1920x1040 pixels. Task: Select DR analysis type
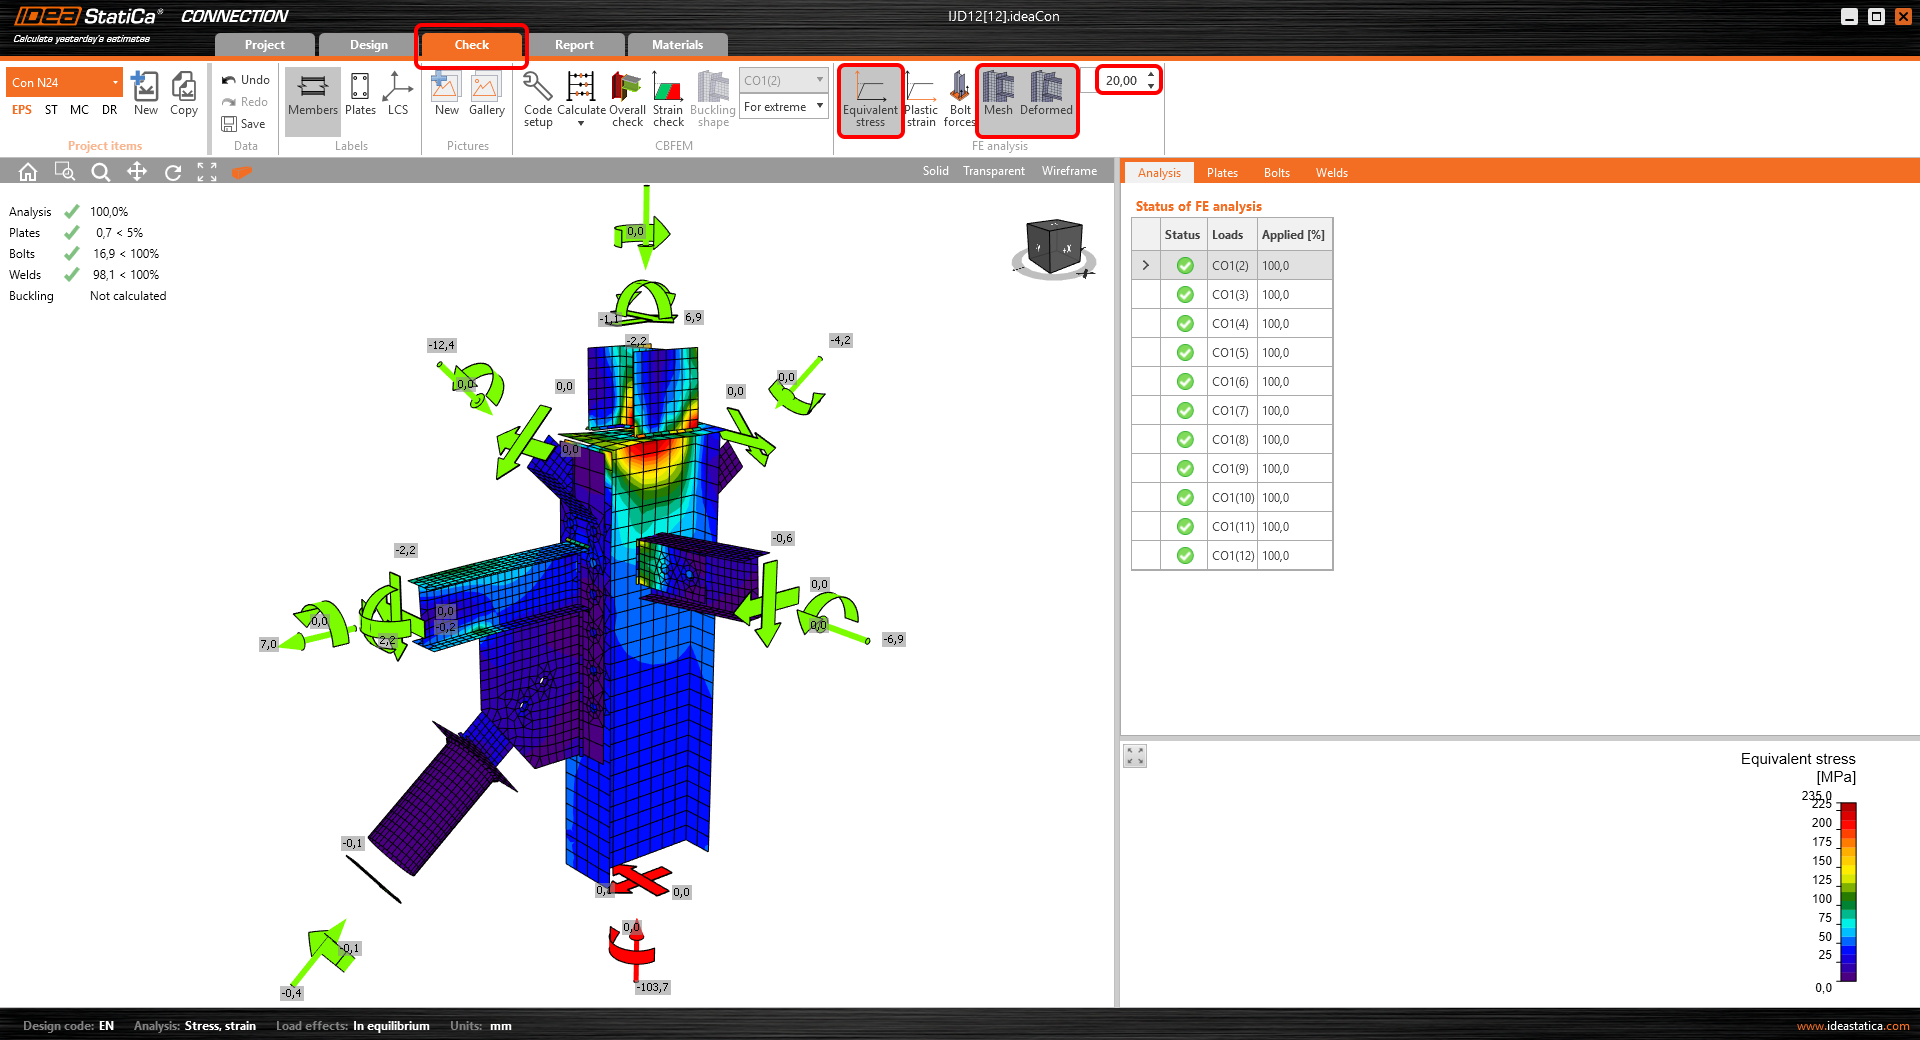pos(110,110)
